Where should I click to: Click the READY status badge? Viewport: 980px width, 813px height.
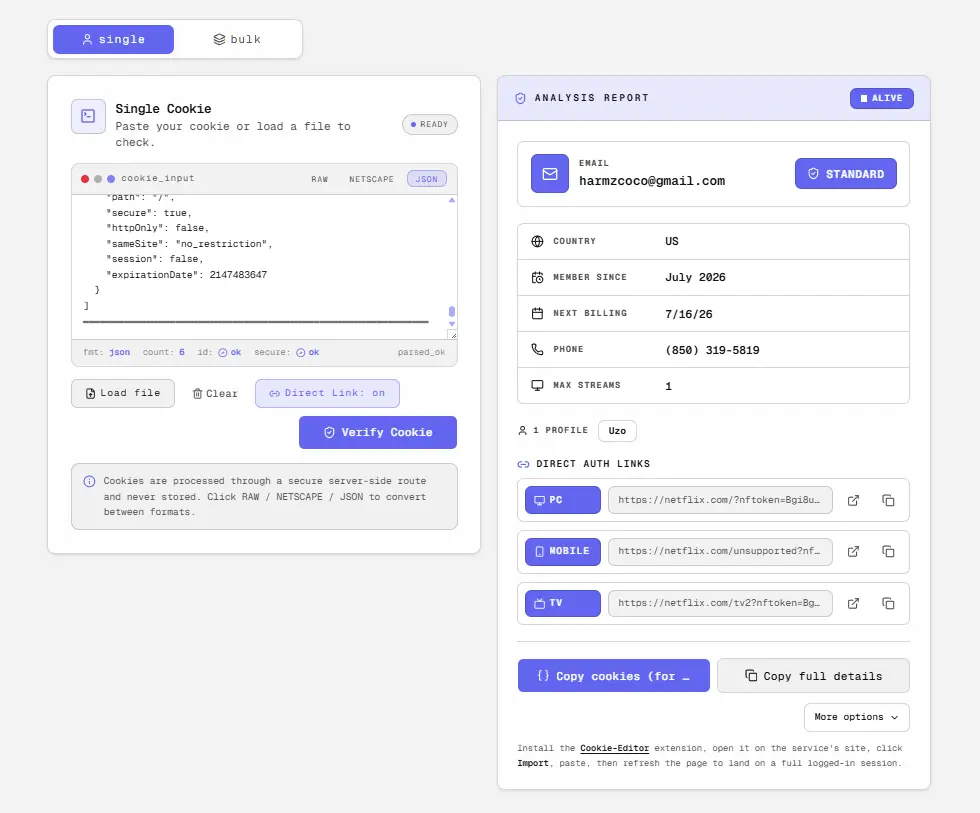click(x=429, y=124)
